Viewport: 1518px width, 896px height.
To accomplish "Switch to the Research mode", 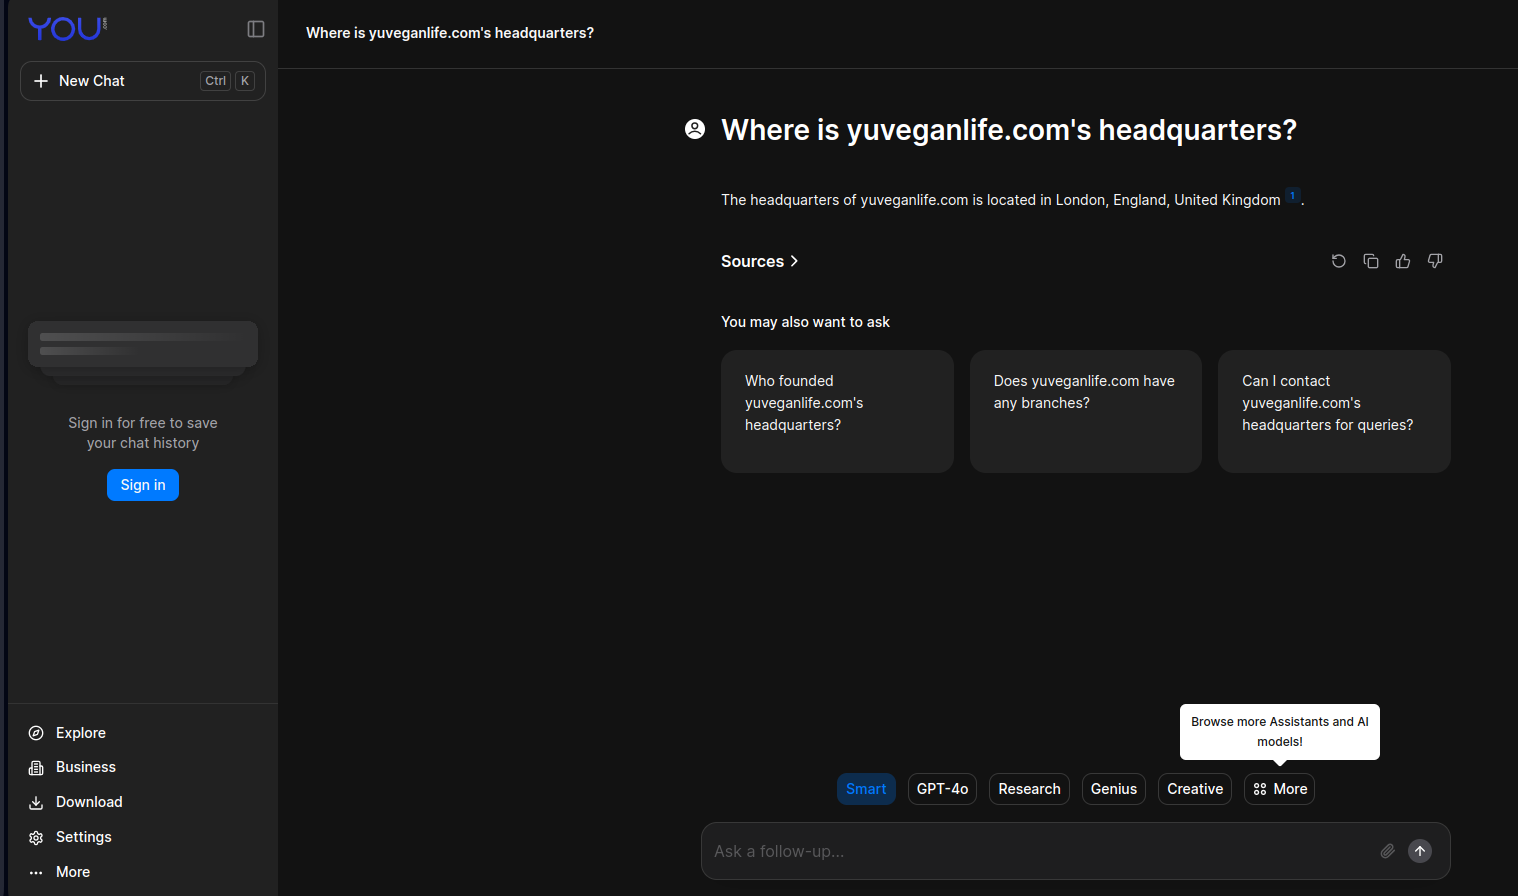I will click(x=1029, y=789).
